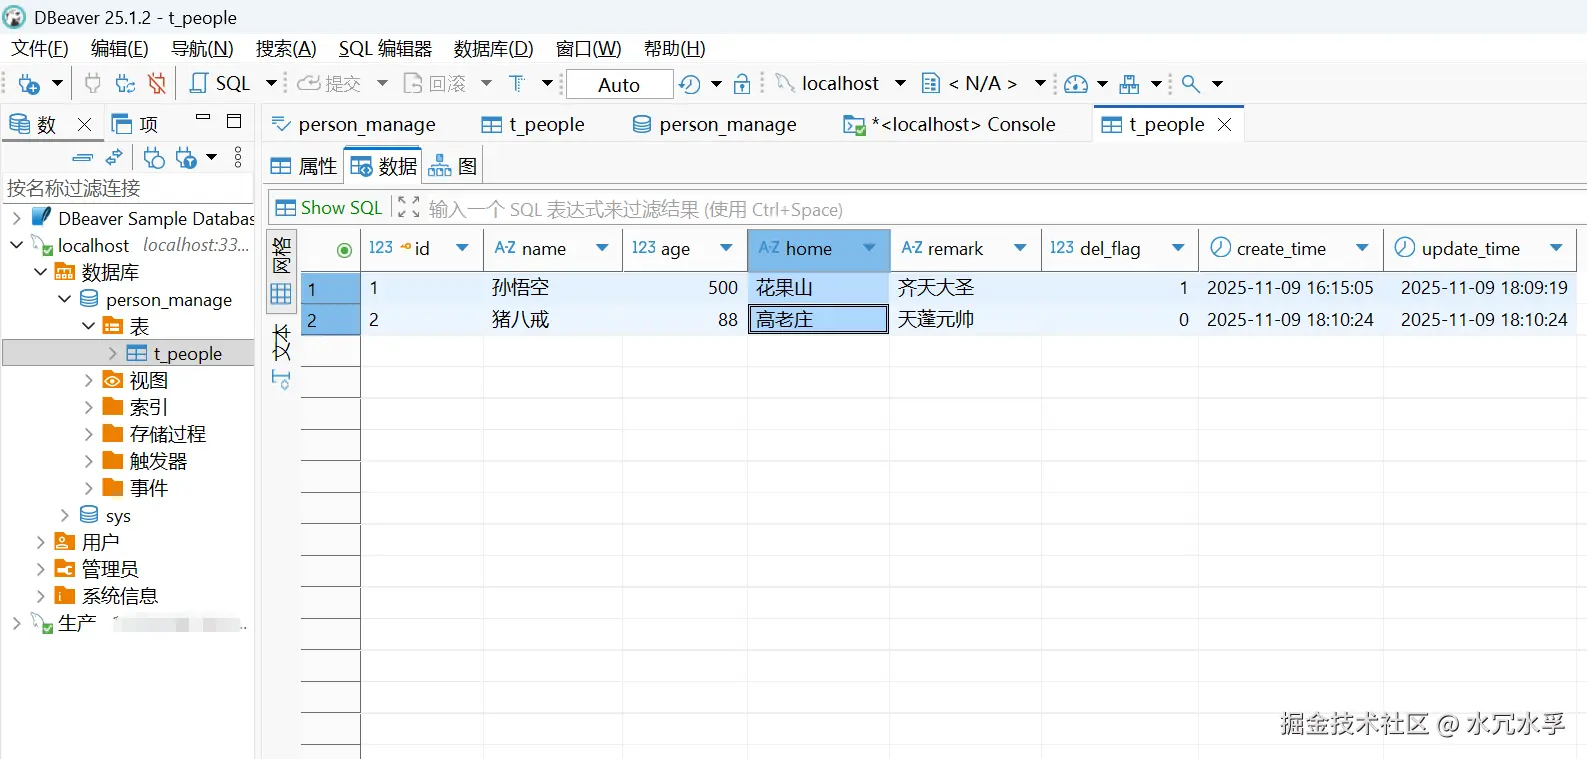Open a new SQL script editor
This screenshot has height=759, width=1587.
coord(220,84)
